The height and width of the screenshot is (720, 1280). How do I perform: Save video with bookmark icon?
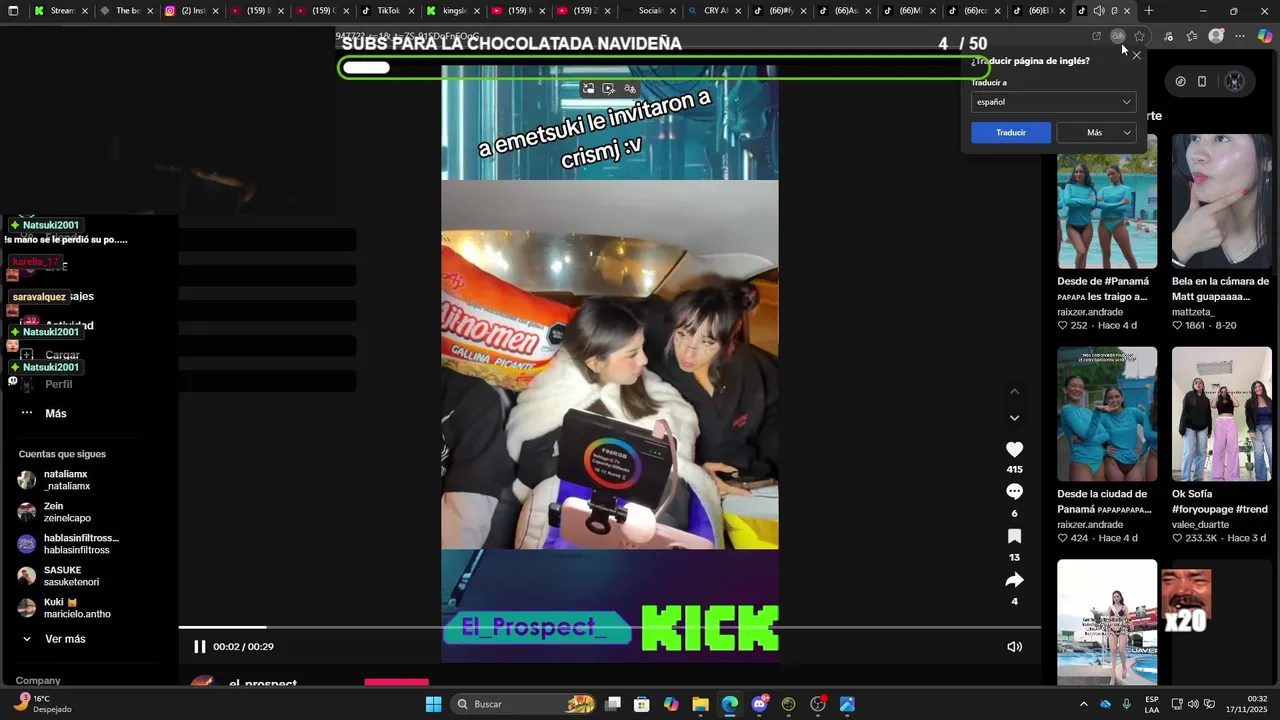point(1014,536)
